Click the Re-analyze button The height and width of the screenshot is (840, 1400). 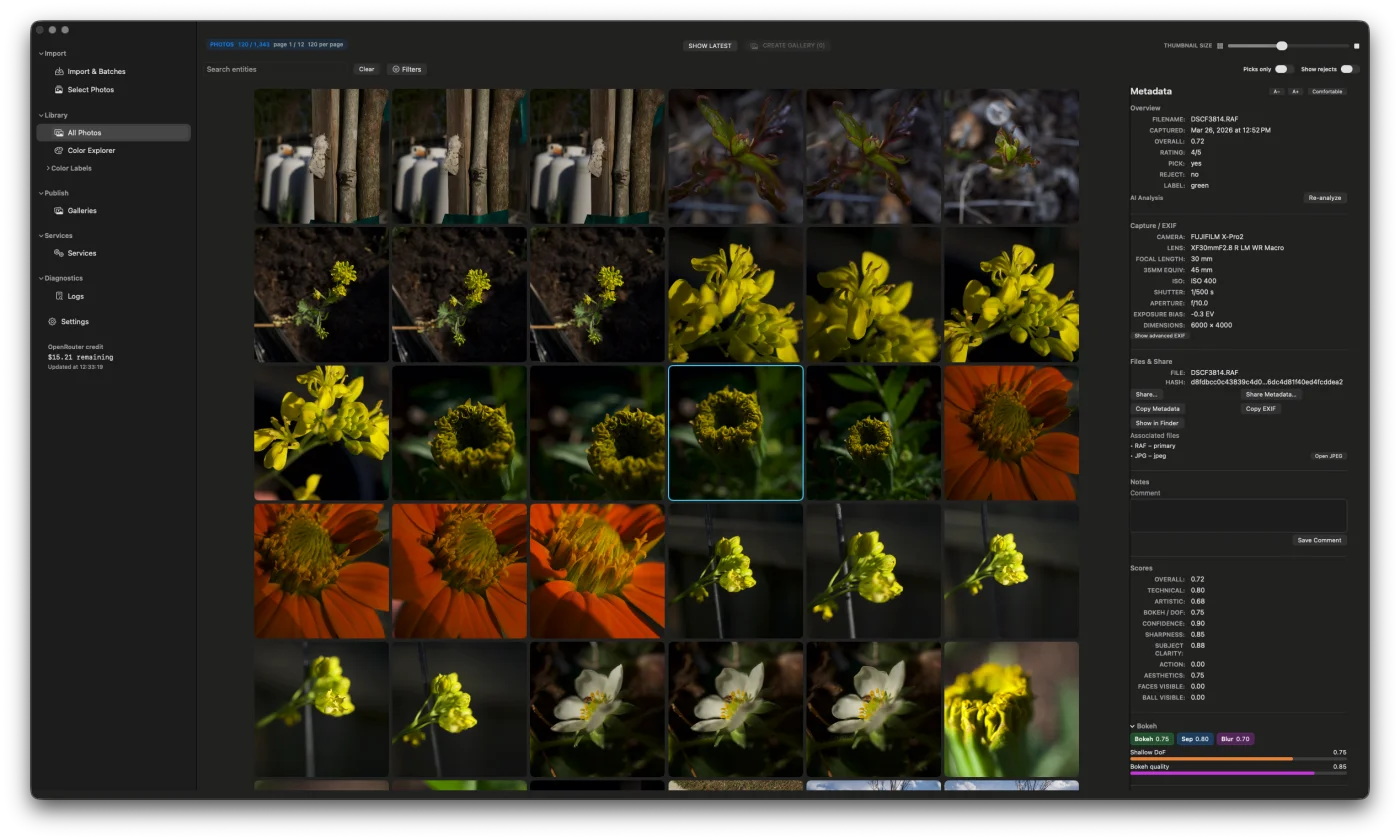[x=1325, y=197]
